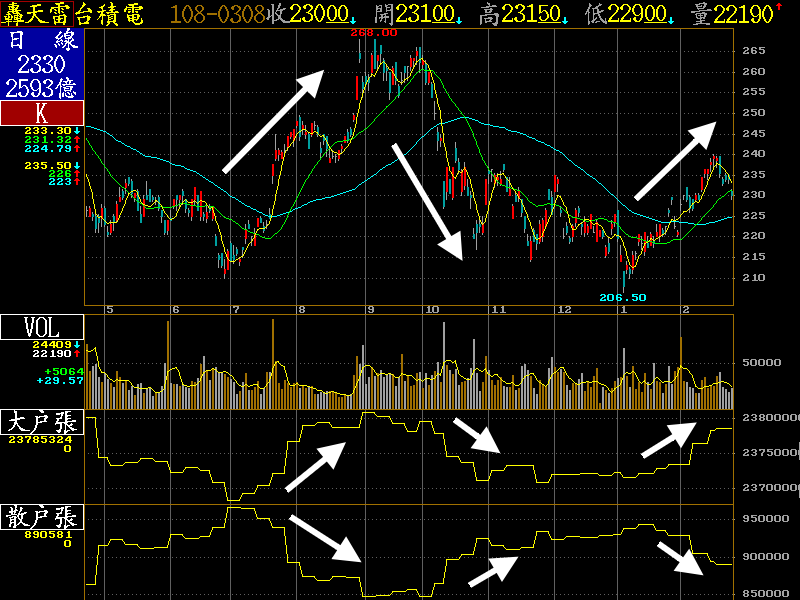Click the month 10 label on time axis
Image resolution: width=800 pixels, height=600 pixels.
pyautogui.click(x=433, y=310)
